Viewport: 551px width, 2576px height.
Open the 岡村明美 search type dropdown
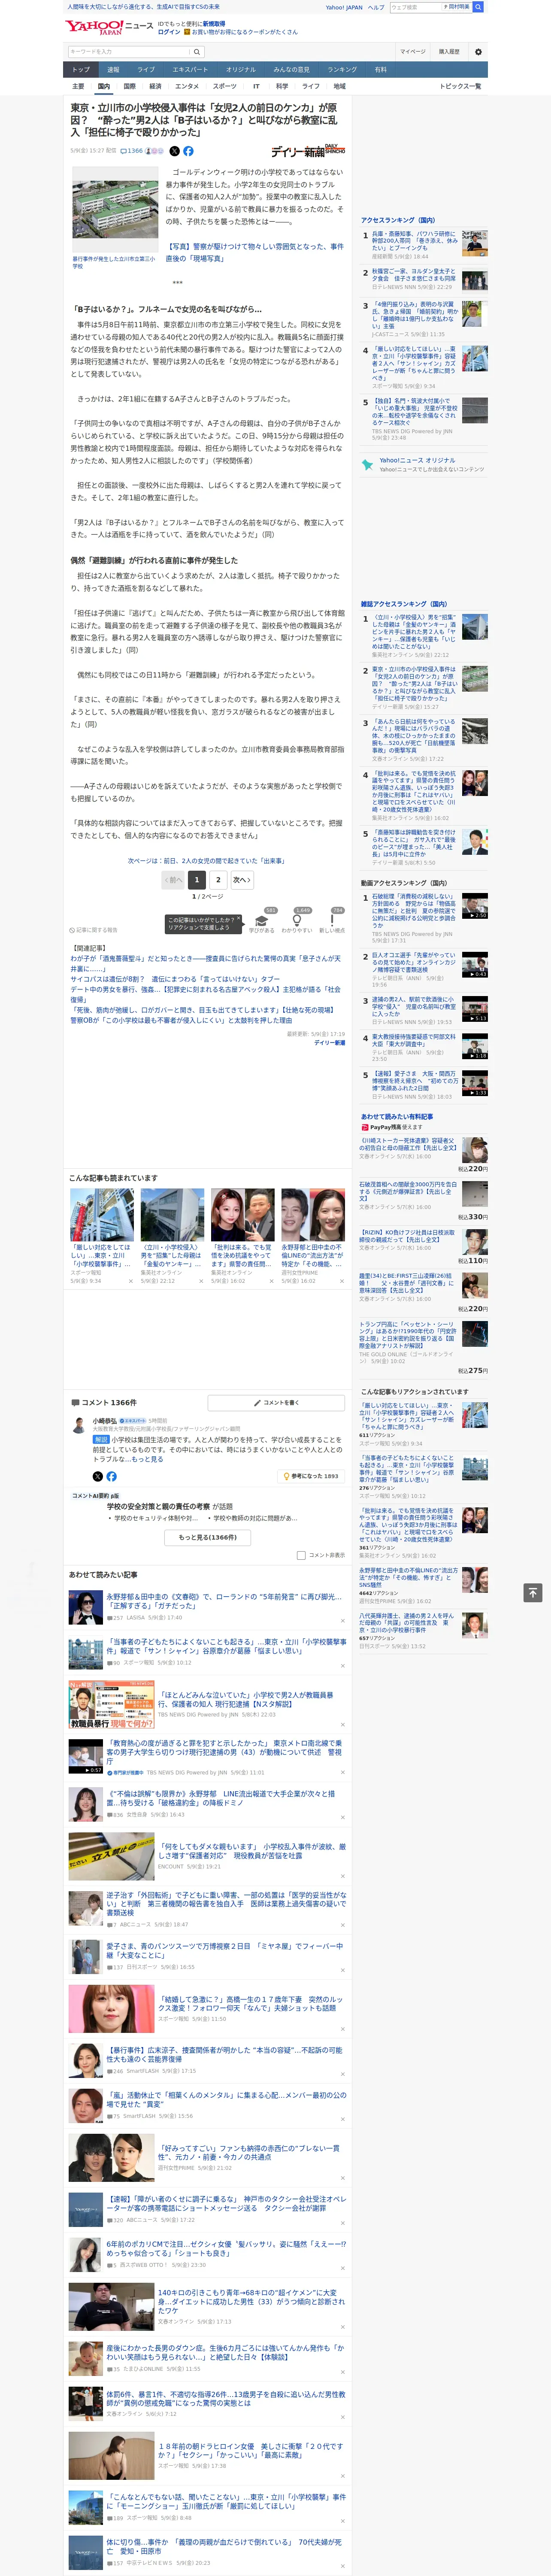pos(457,7)
